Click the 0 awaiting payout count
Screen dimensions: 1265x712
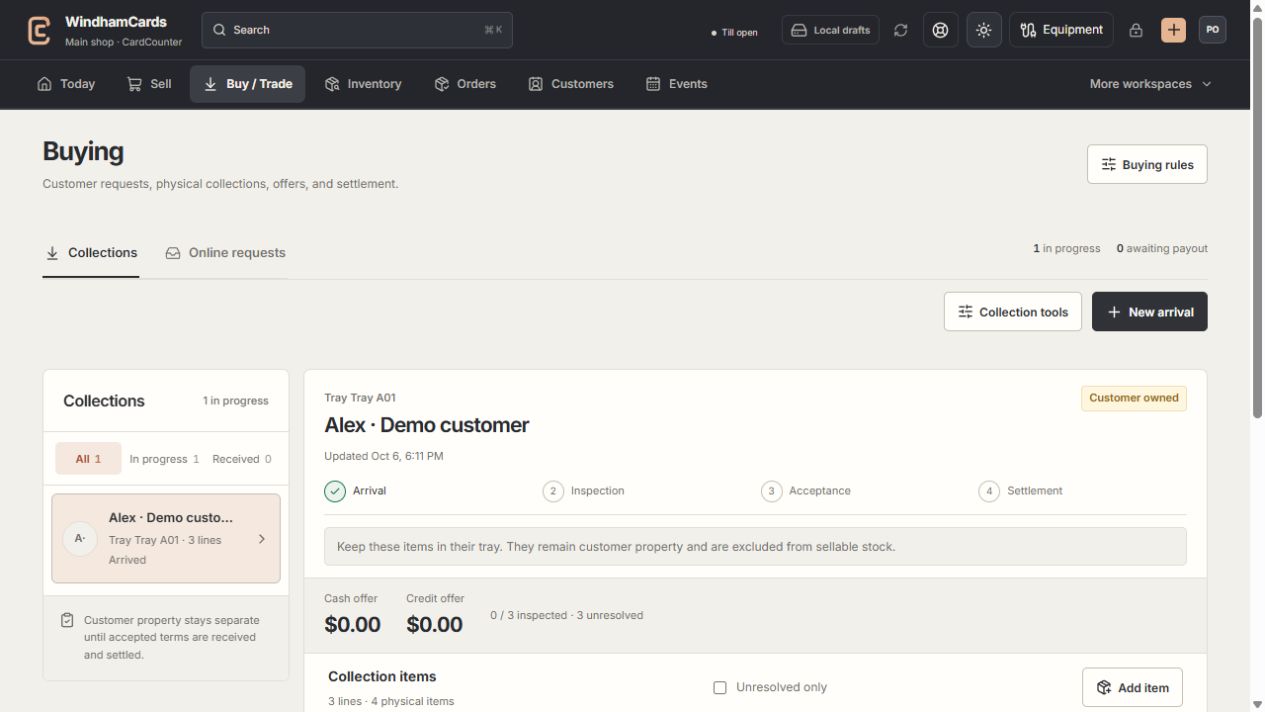click(1162, 249)
